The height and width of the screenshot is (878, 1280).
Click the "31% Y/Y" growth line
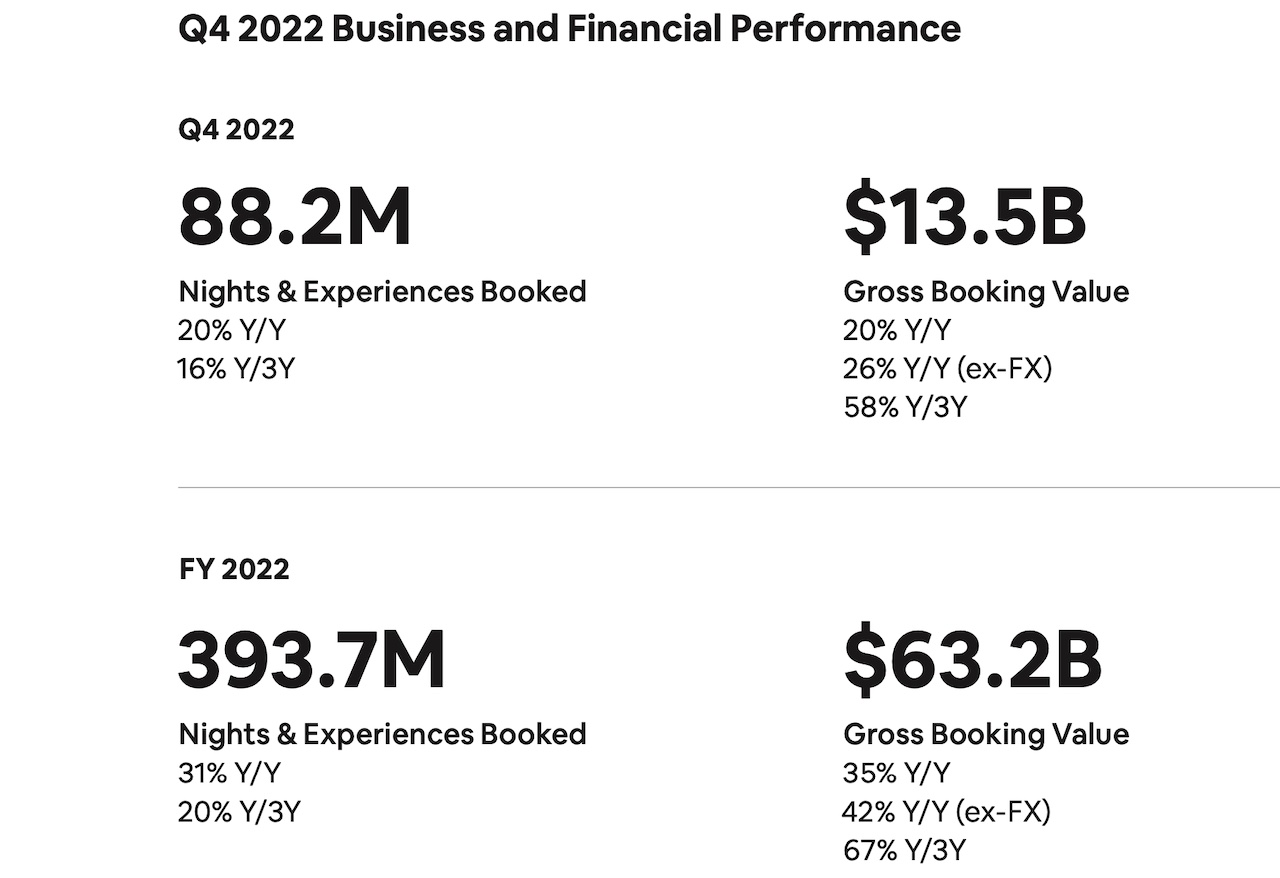[229, 773]
